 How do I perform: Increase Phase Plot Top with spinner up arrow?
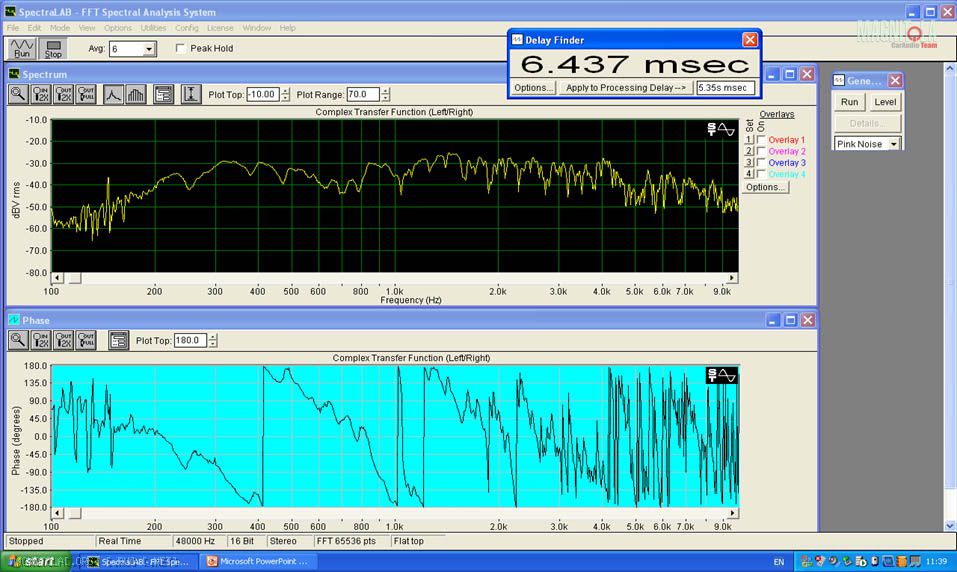pyautogui.click(x=212, y=337)
